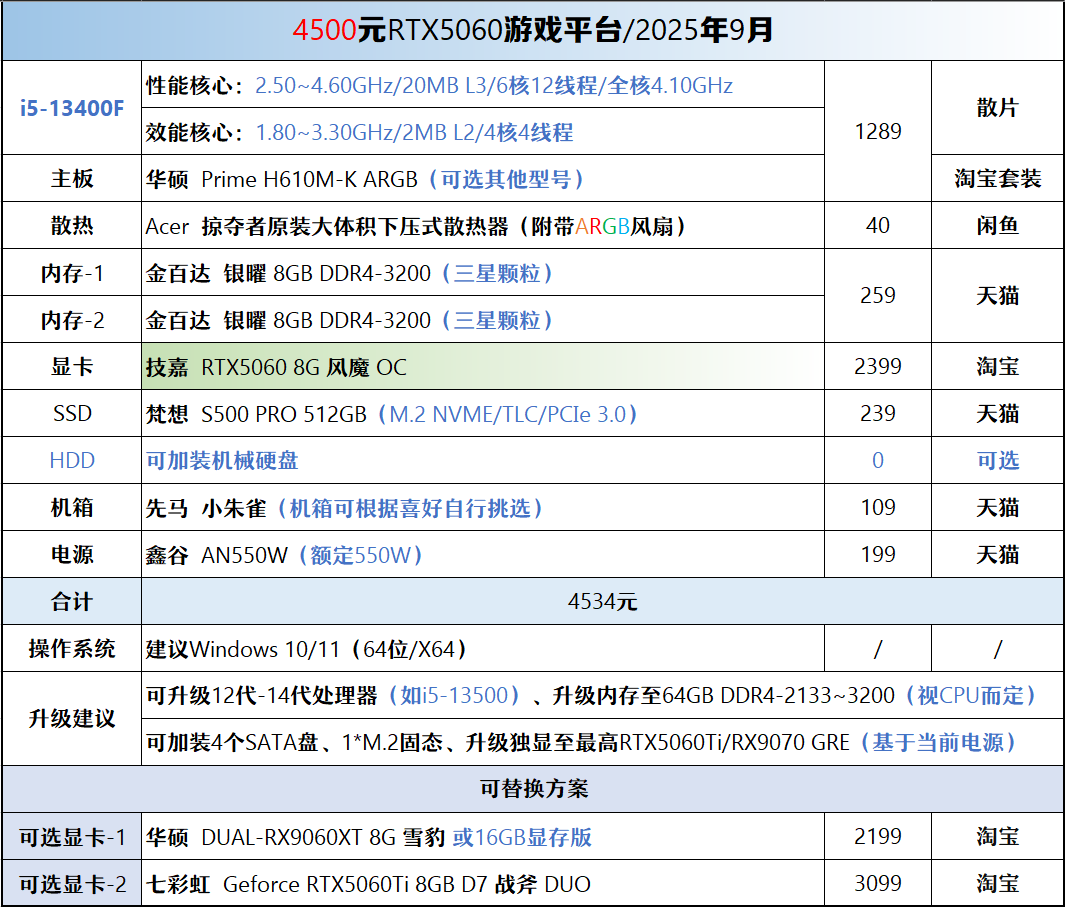Screen dimensions: 1065x907
Task: Click the "升级建议" row label
Action: [72, 719]
